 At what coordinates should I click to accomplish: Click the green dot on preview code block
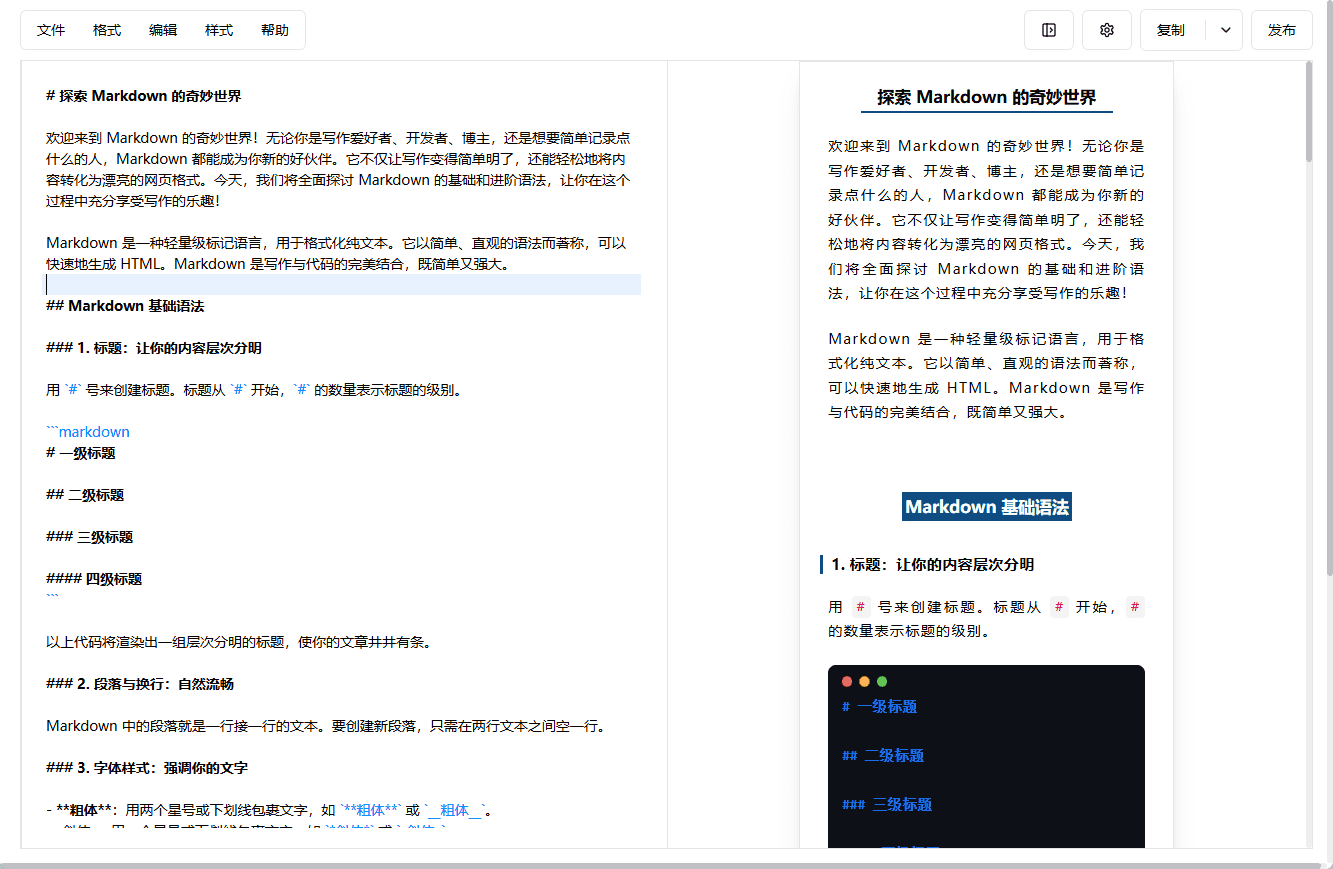[882, 682]
